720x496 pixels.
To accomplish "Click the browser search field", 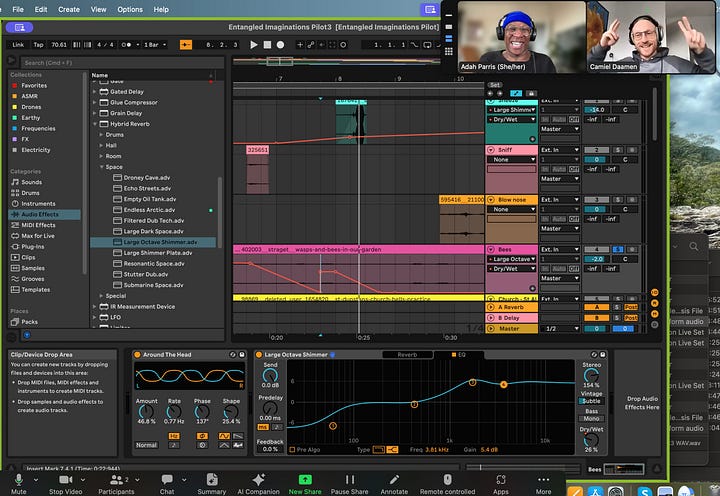I will point(122,62).
